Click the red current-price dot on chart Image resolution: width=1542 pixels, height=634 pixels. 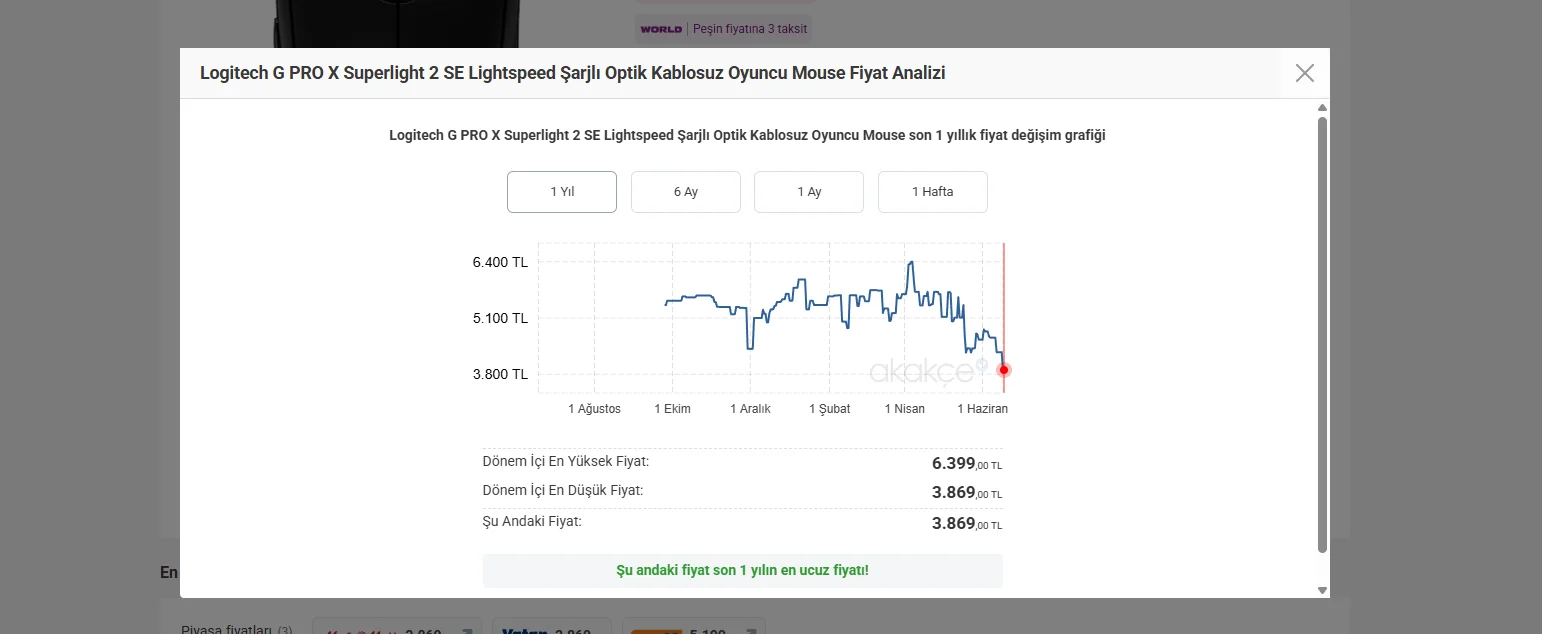1004,370
